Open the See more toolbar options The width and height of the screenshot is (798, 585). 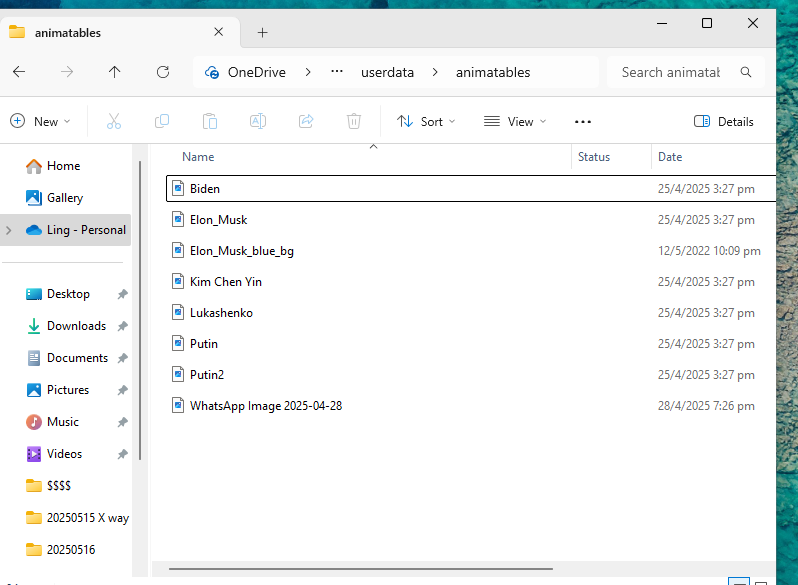[x=583, y=122]
